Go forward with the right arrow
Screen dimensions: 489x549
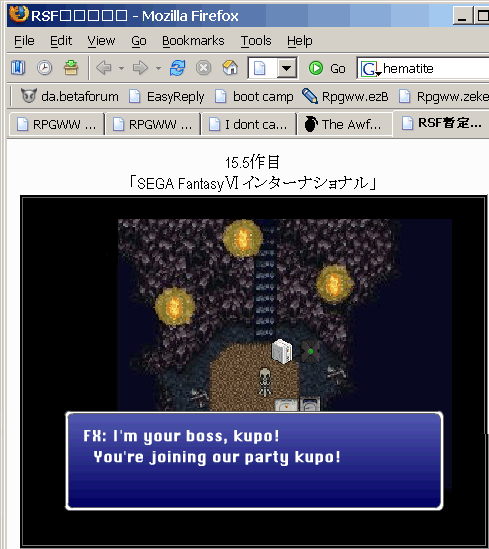point(140,68)
